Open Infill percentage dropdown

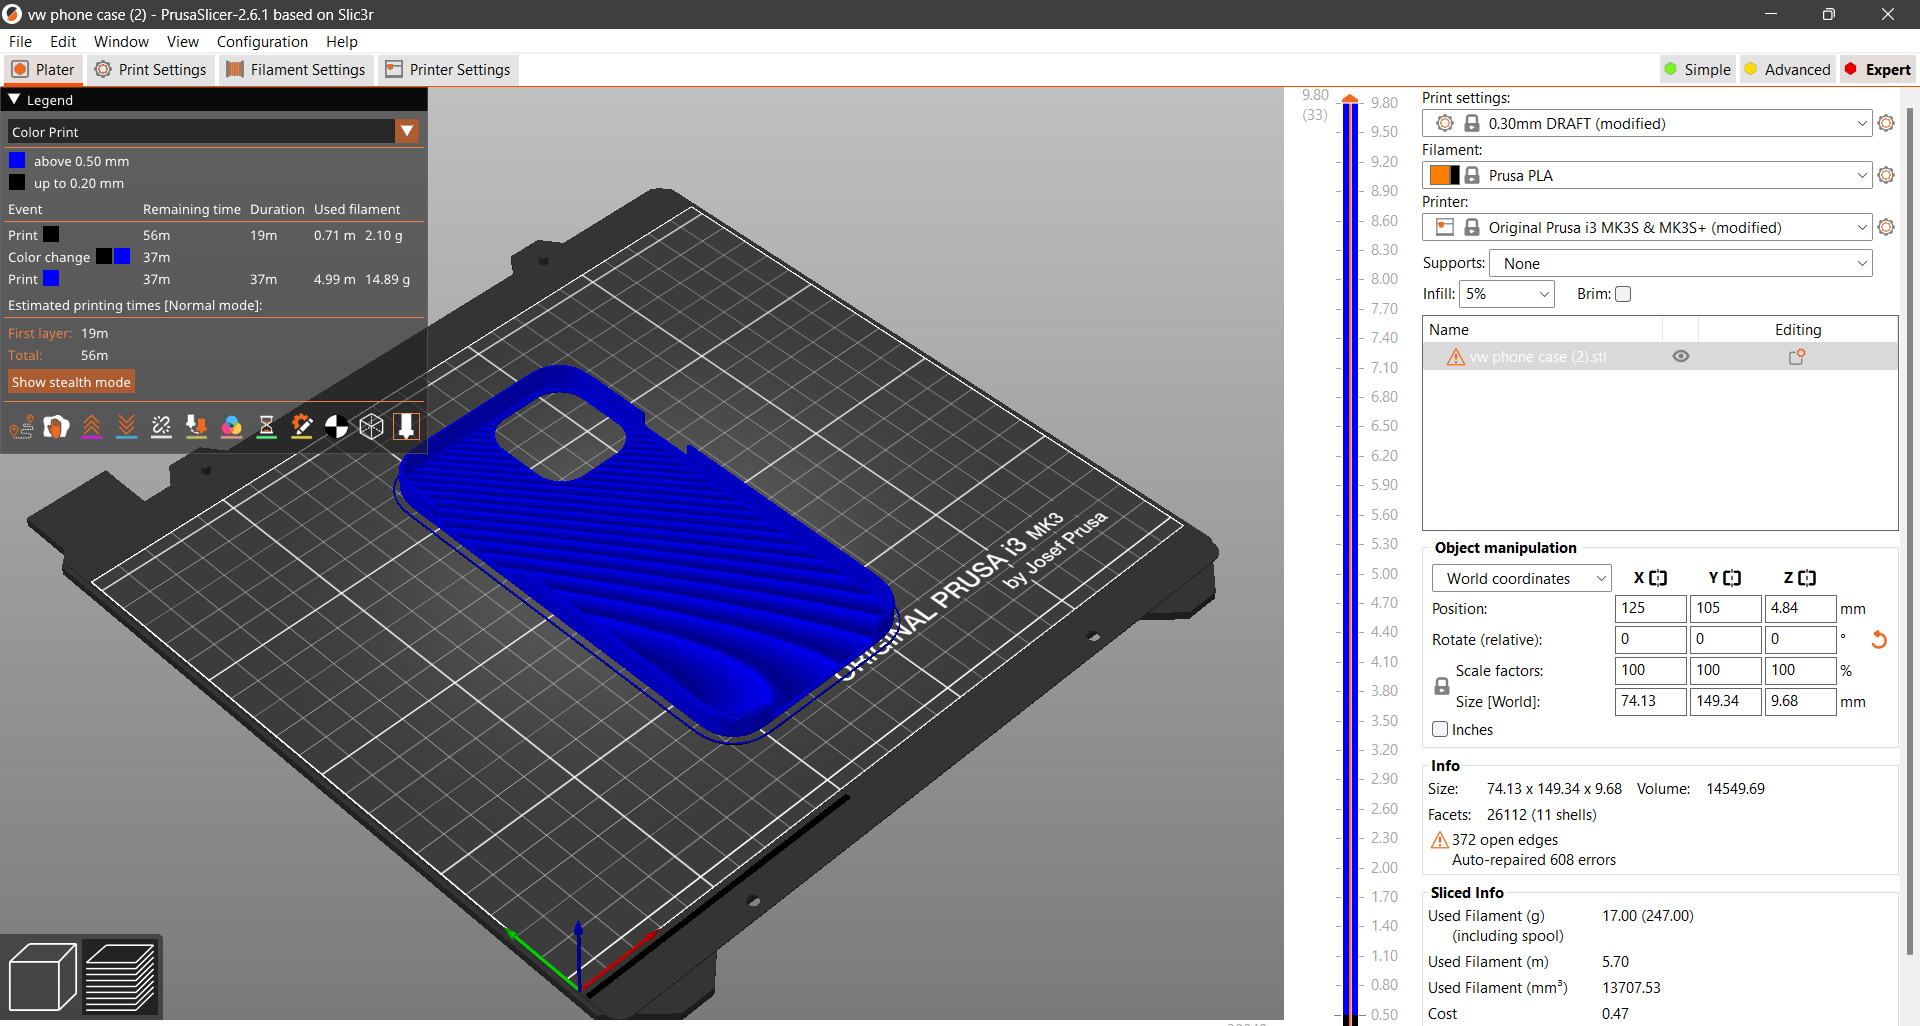pyautogui.click(x=1507, y=294)
